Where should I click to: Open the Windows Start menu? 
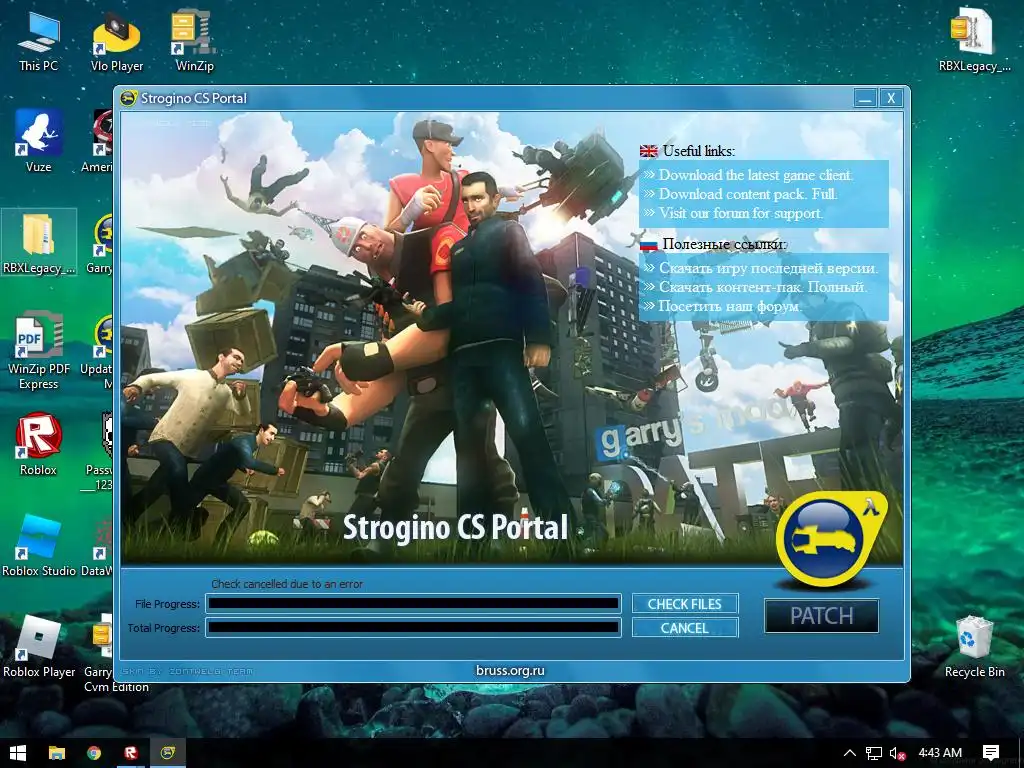pyautogui.click(x=18, y=753)
